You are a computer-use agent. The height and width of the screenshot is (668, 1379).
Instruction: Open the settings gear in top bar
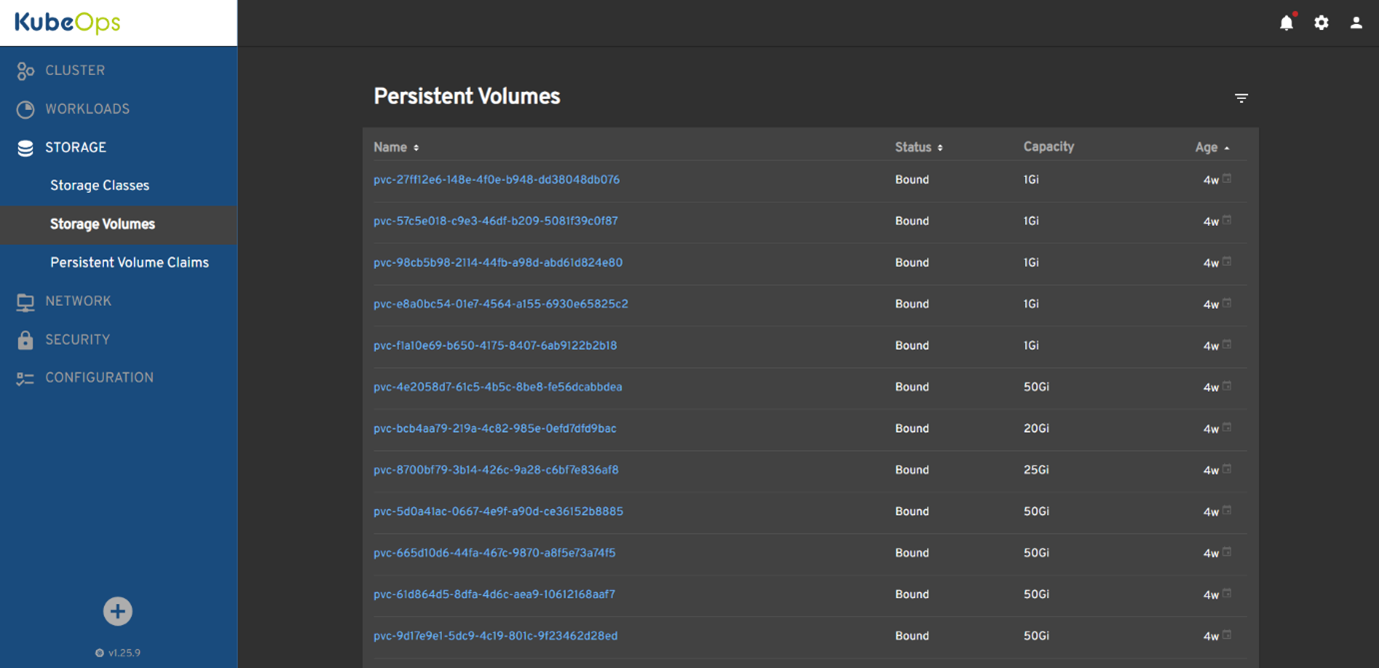tap(1321, 22)
